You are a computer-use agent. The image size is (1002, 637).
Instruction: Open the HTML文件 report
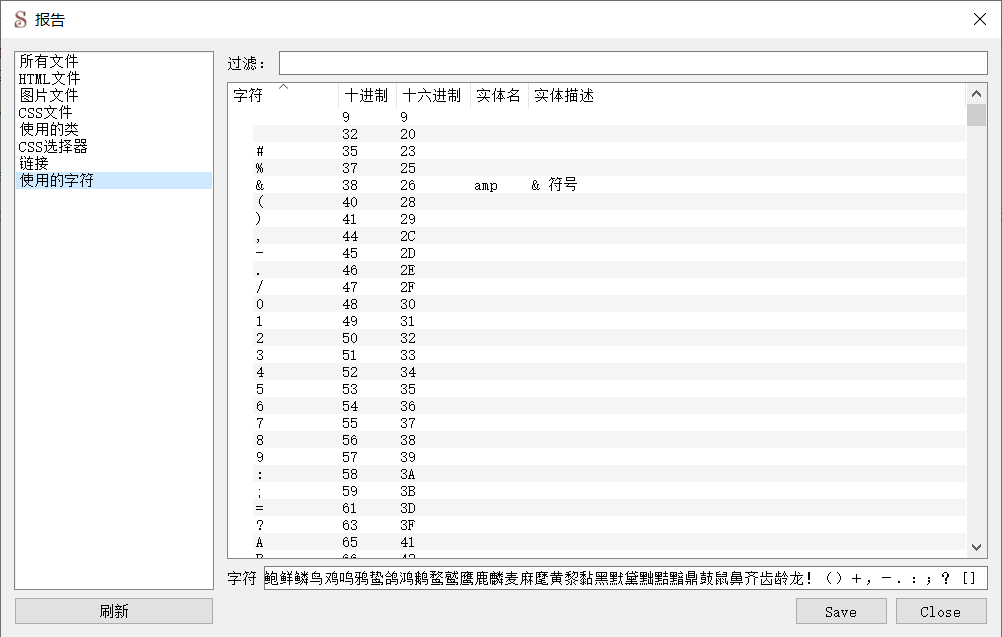(x=49, y=79)
